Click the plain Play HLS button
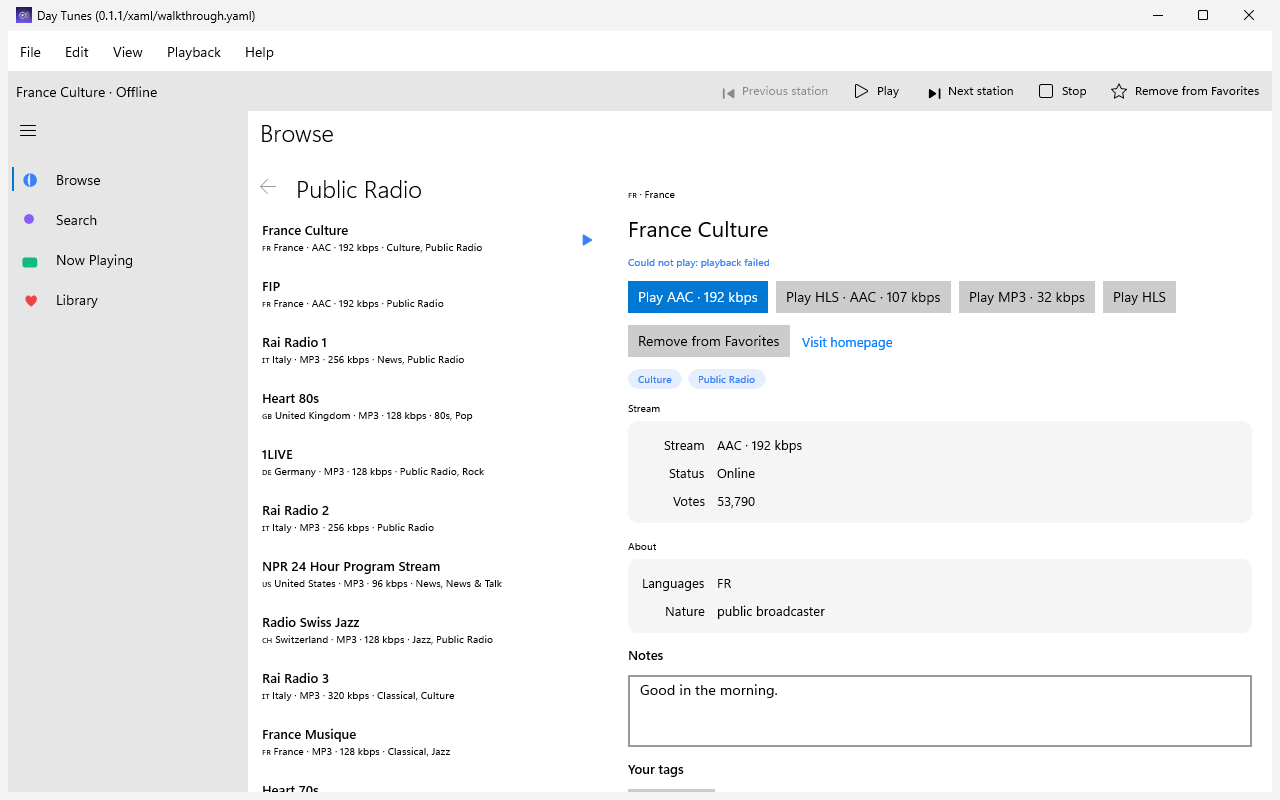This screenshot has width=1280, height=800. [1139, 297]
